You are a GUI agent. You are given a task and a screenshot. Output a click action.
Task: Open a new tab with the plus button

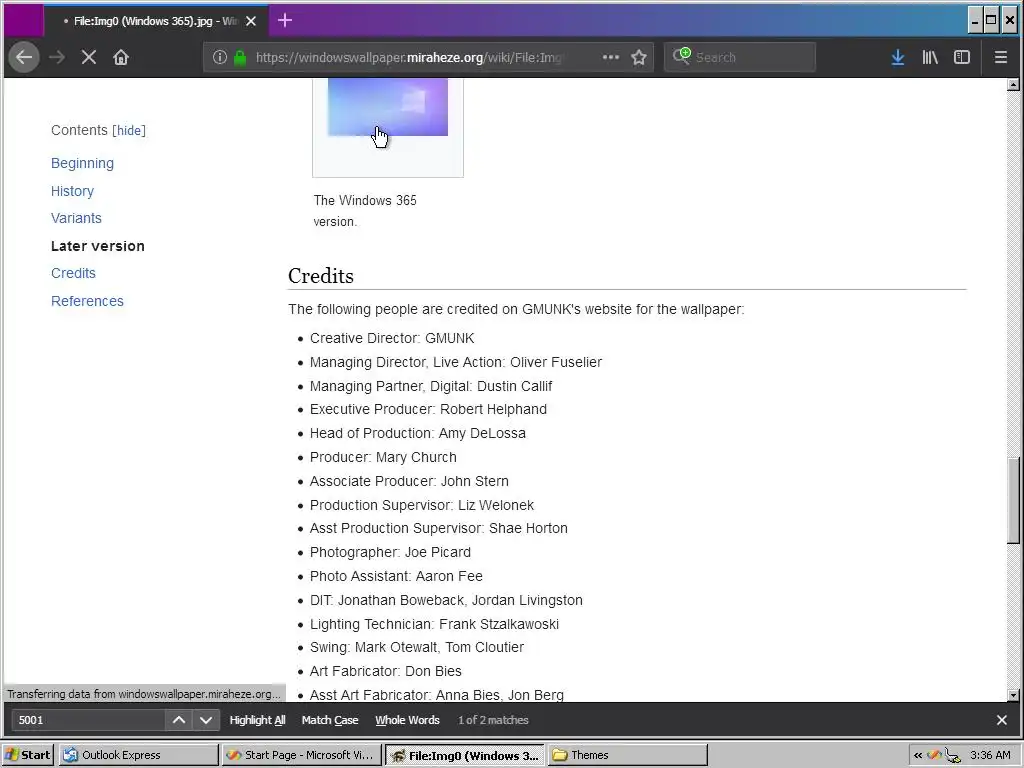pyautogui.click(x=285, y=20)
